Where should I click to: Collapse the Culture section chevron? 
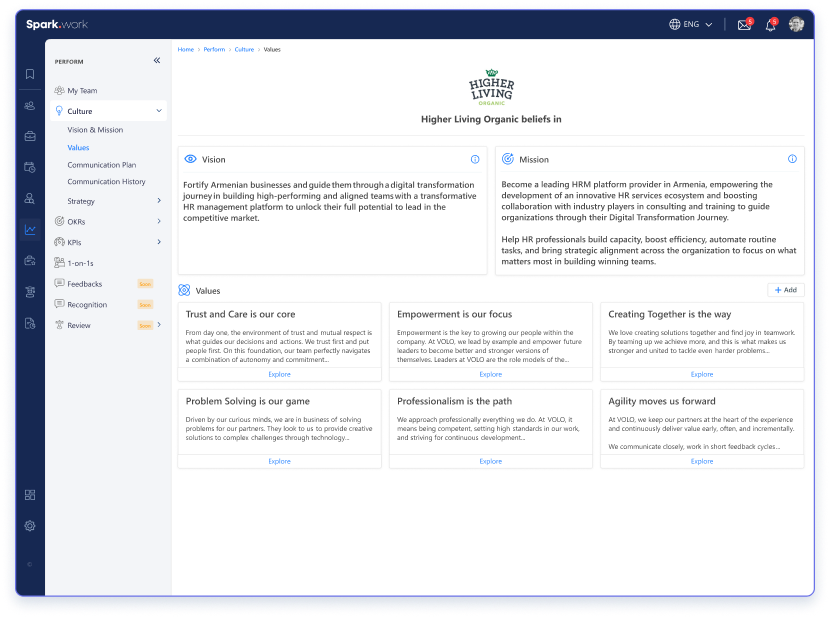click(x=159, y=111)
